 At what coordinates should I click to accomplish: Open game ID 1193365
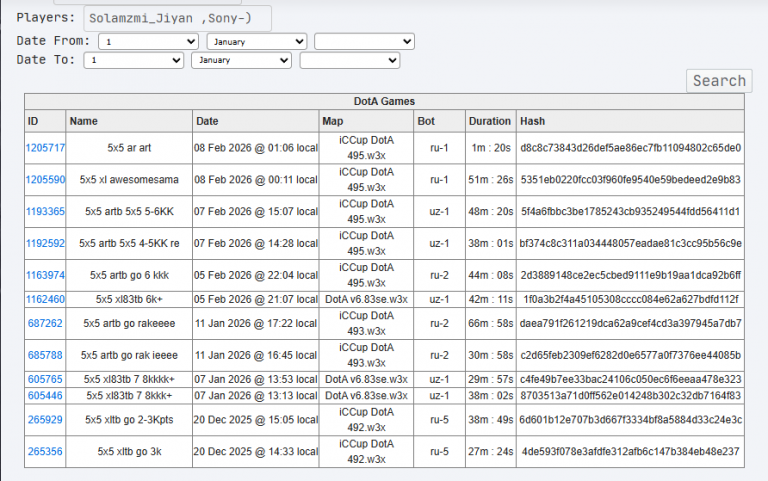(x=45, y=212)
